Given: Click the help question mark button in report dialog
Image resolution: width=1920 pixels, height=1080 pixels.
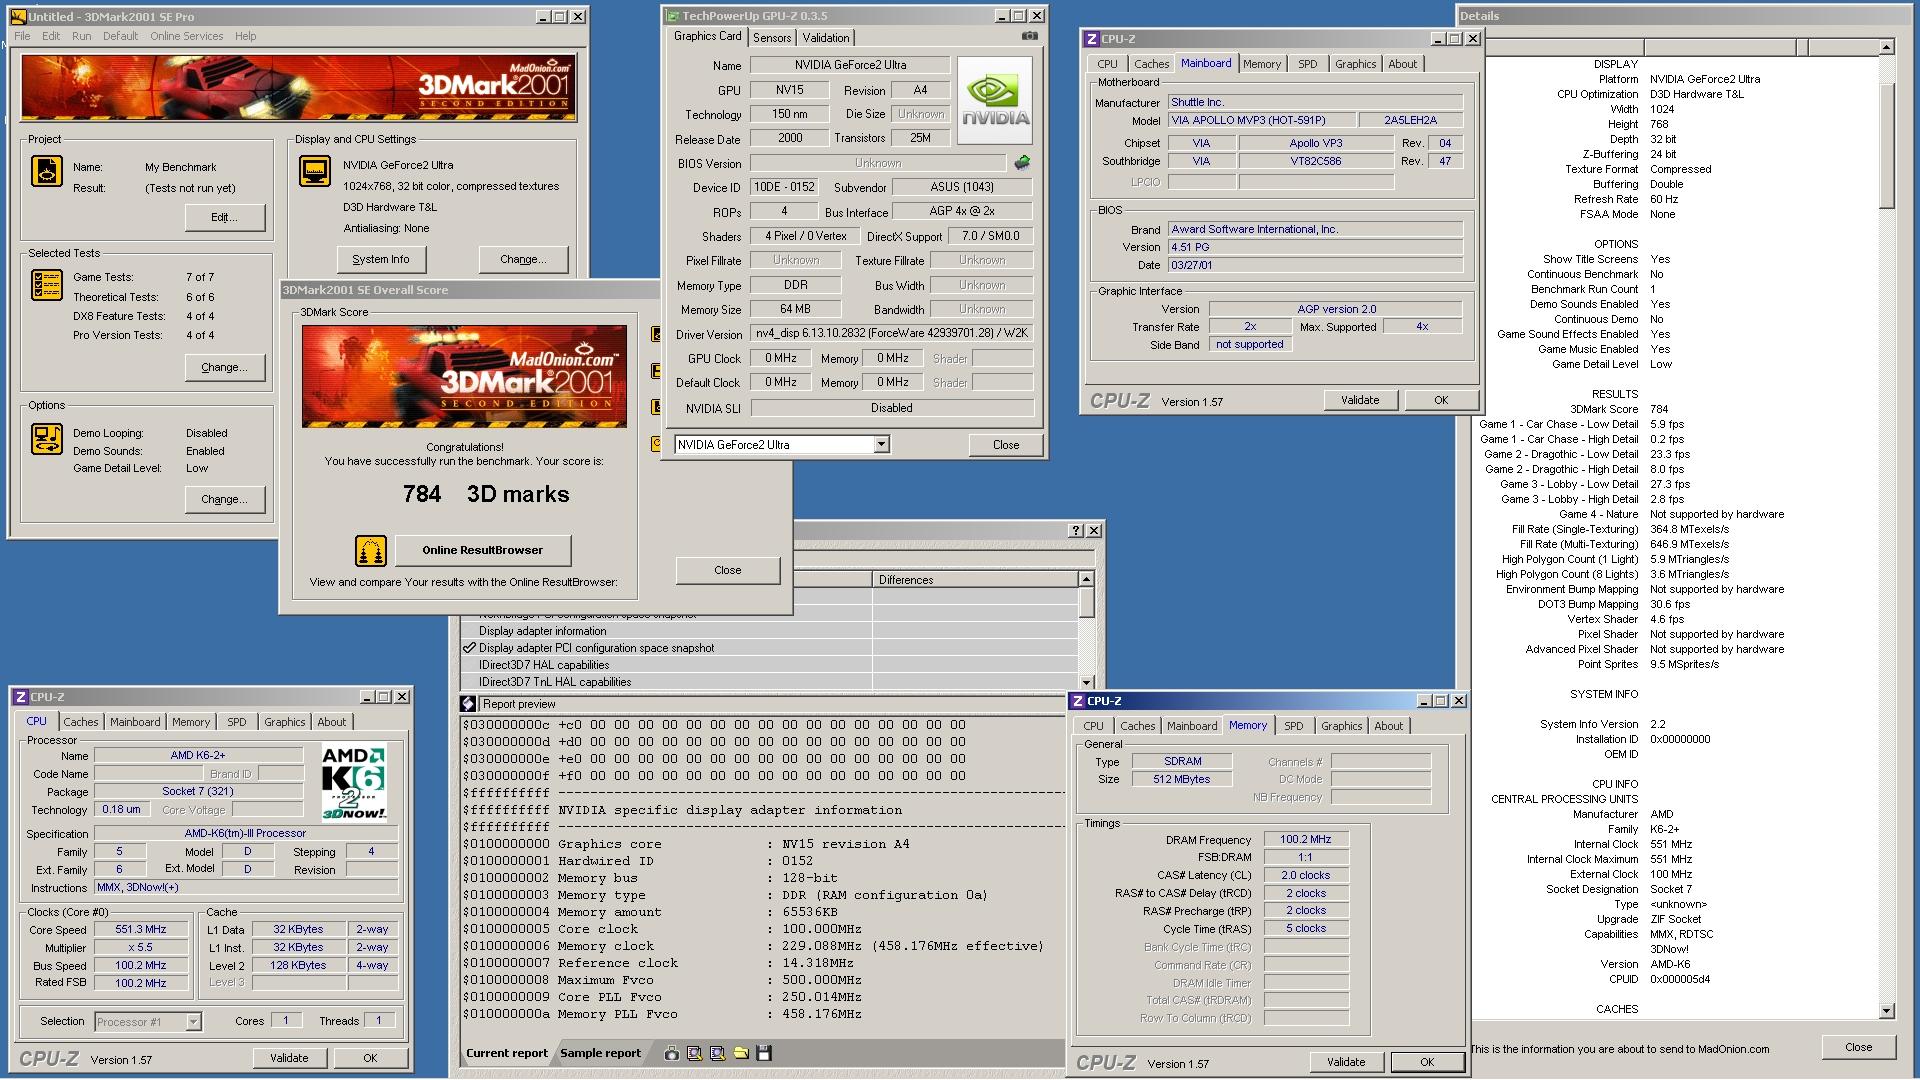Looking at the screenshot, I should pos(1076,531).
